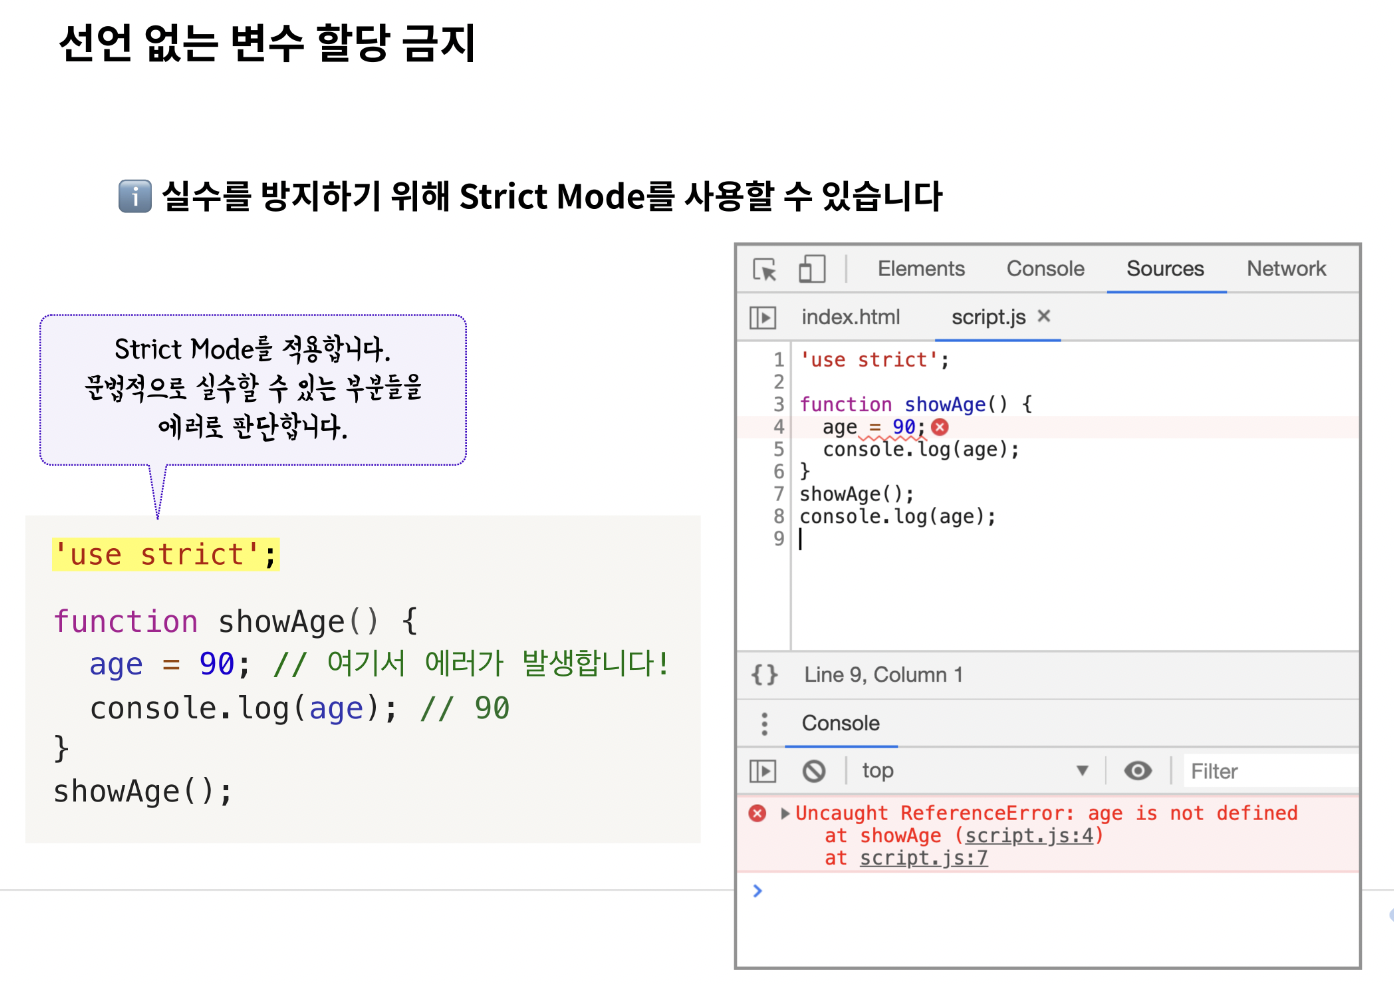1394x984 pixels.
Task: Open the Elements panel
Action: click(920, 268)
